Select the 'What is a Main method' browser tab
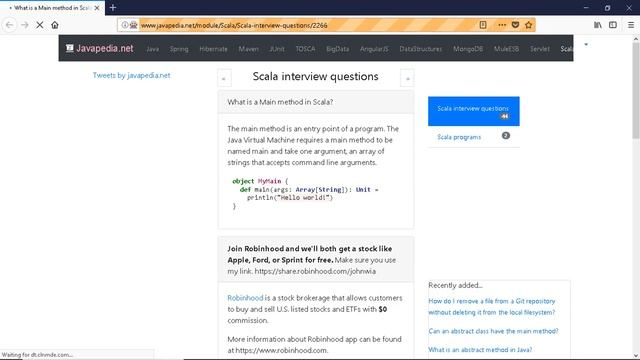Viewport: 640px width, 360px height. 52,8
